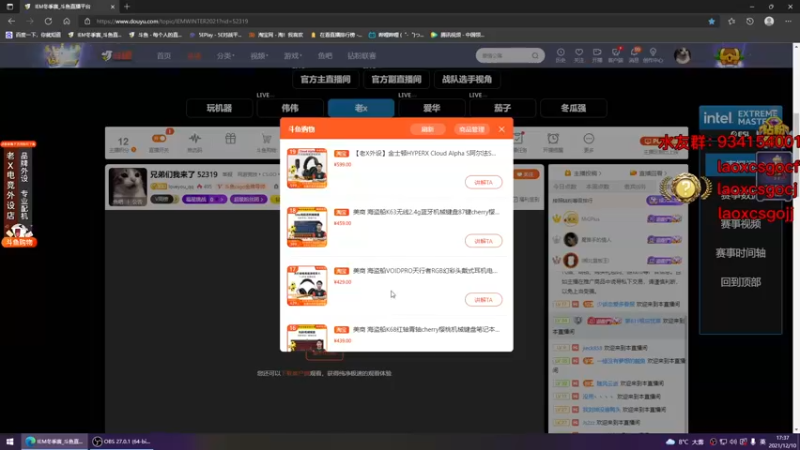The image size is (800, 450).
Task: Open the 斗鱼购物 side banner button
Action: (19, 242)
